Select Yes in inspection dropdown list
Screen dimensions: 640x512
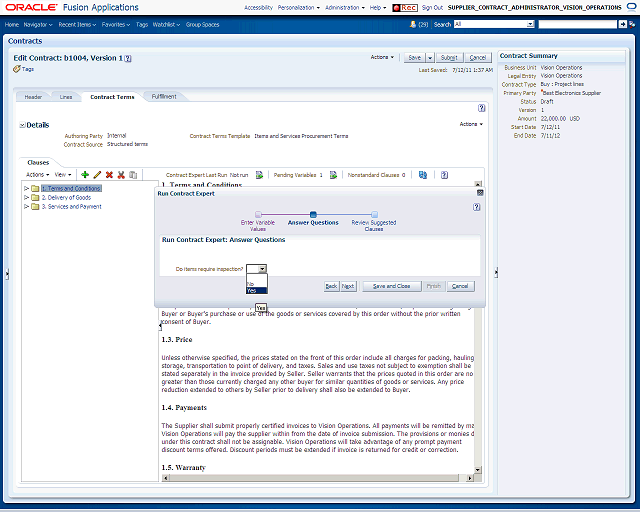point(257,290)
